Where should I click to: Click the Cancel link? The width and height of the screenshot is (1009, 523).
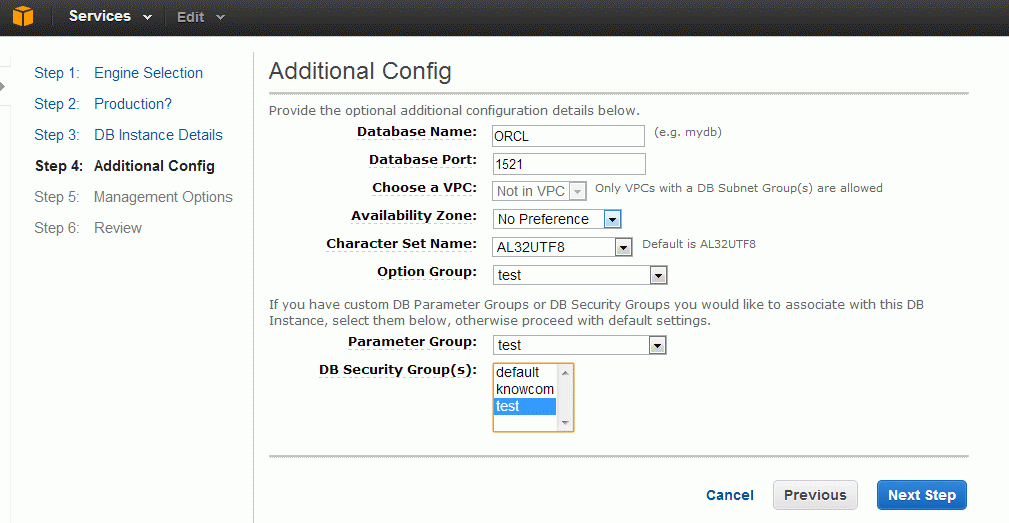730,495
